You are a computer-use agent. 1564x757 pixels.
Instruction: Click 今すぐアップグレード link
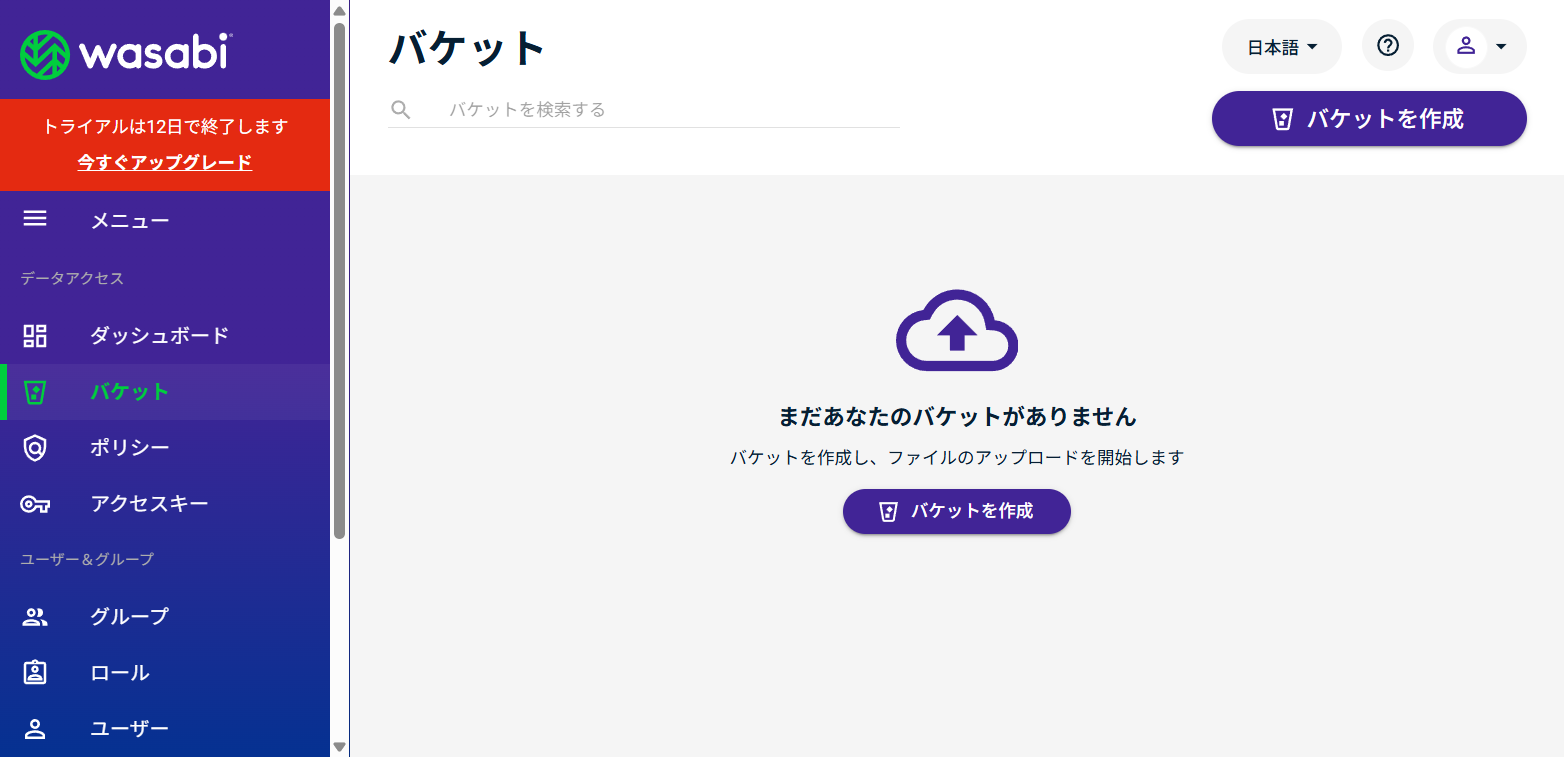tap(165, 162)
